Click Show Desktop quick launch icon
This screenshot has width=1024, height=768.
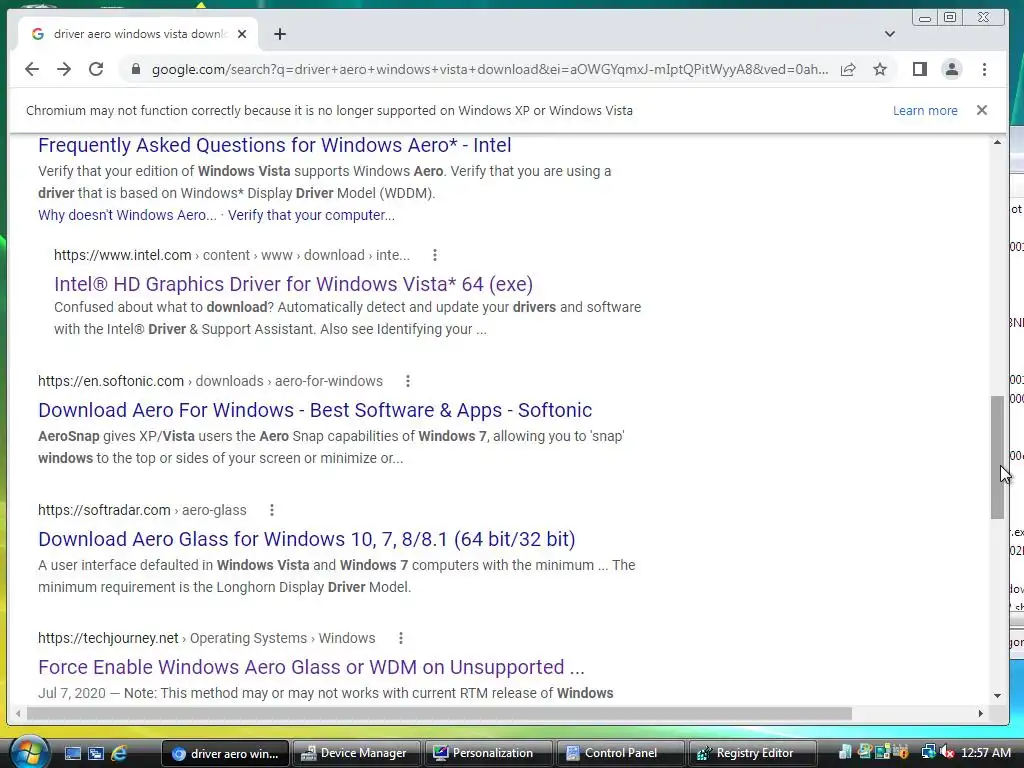[72, 753]
